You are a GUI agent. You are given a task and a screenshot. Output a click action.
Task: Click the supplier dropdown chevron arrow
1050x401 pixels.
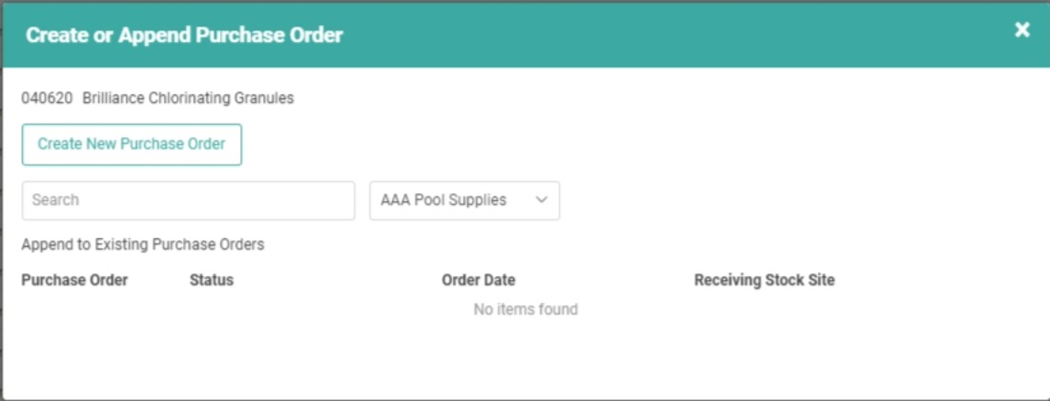[x=542, y=200]
